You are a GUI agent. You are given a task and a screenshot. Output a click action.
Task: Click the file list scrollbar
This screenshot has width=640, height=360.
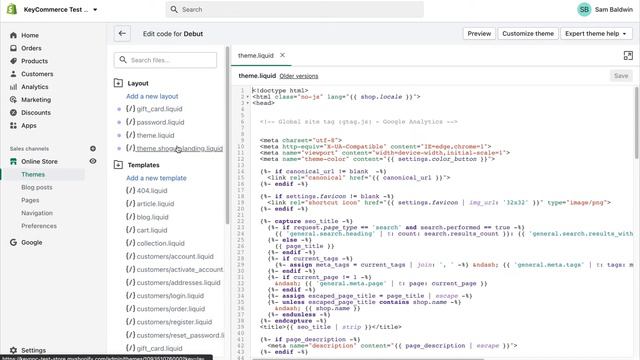pyautogui.click(x=227, y=135)
